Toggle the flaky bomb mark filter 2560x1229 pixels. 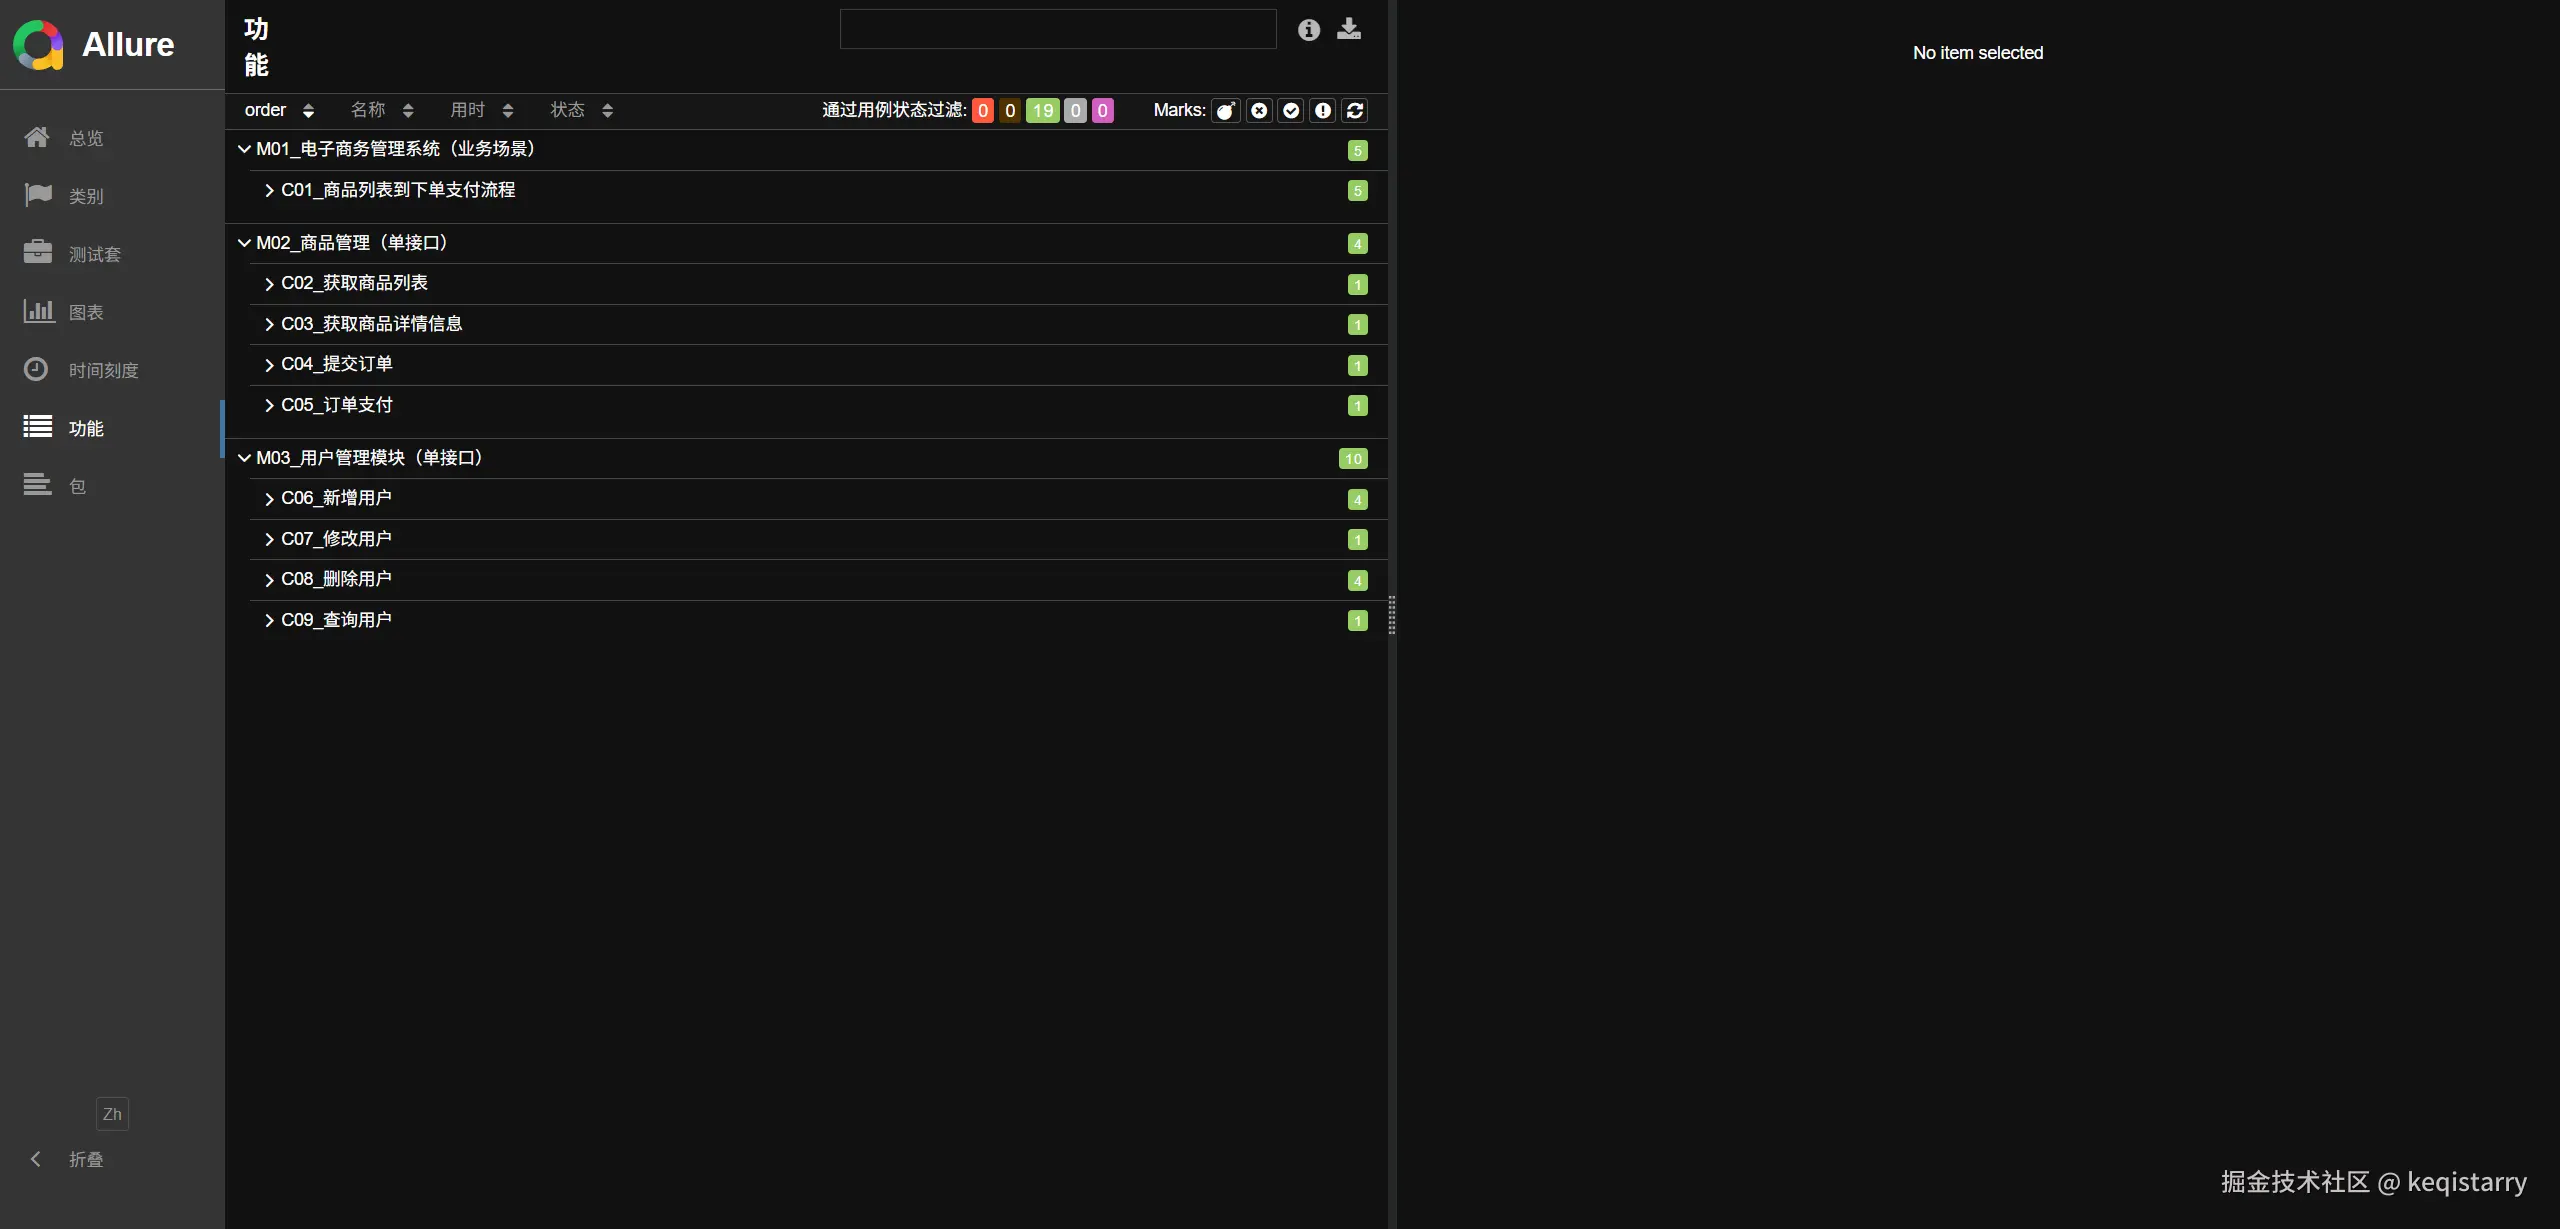1226,111
